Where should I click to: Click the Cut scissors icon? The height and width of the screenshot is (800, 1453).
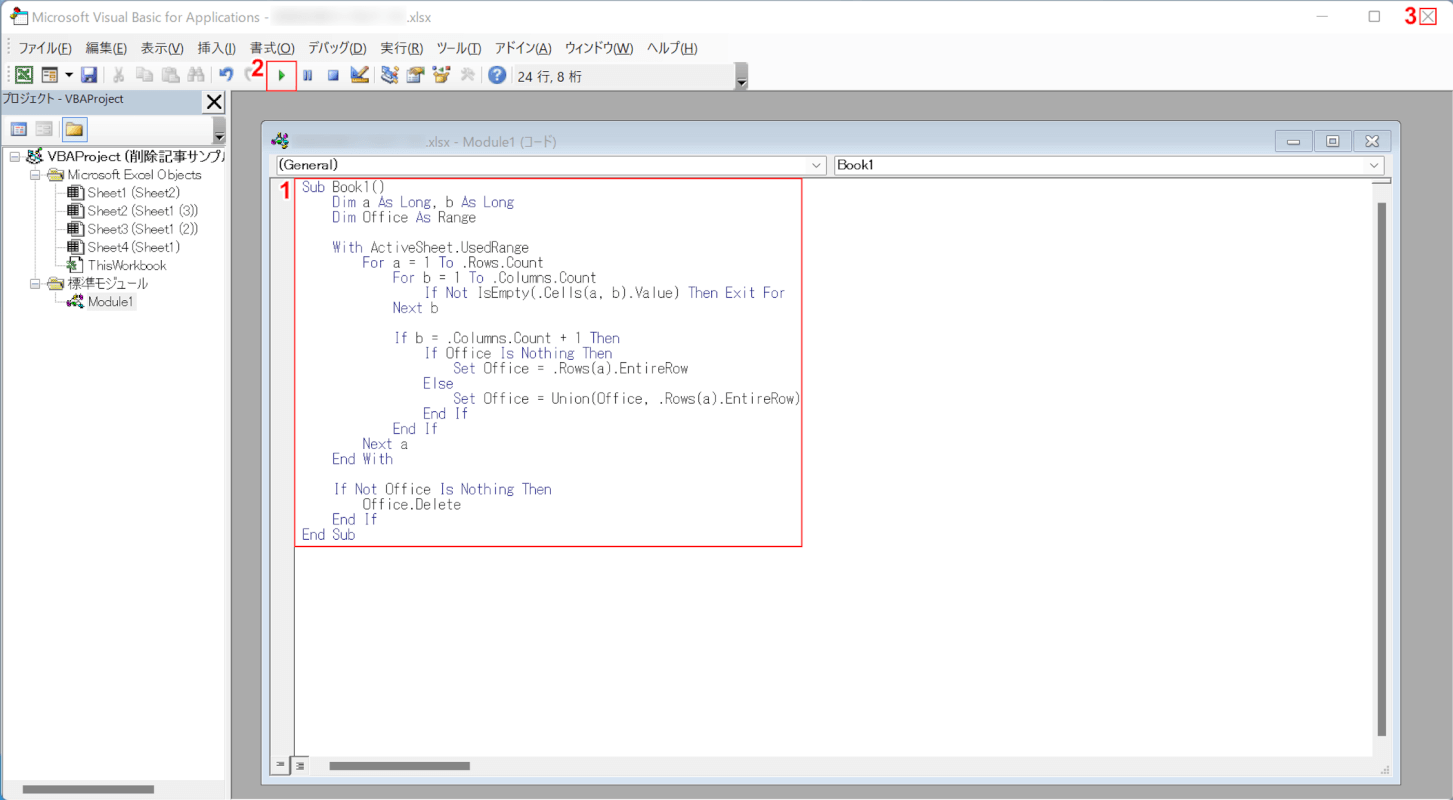(118, 75)
